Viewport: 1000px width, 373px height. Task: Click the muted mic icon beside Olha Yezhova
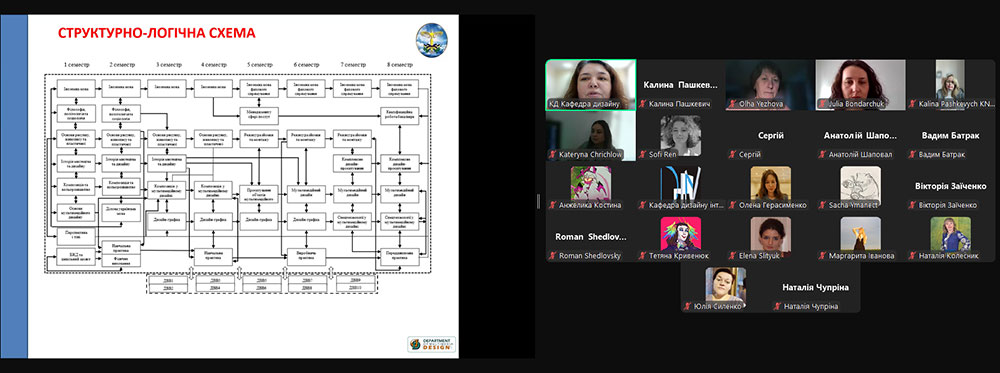732,103
